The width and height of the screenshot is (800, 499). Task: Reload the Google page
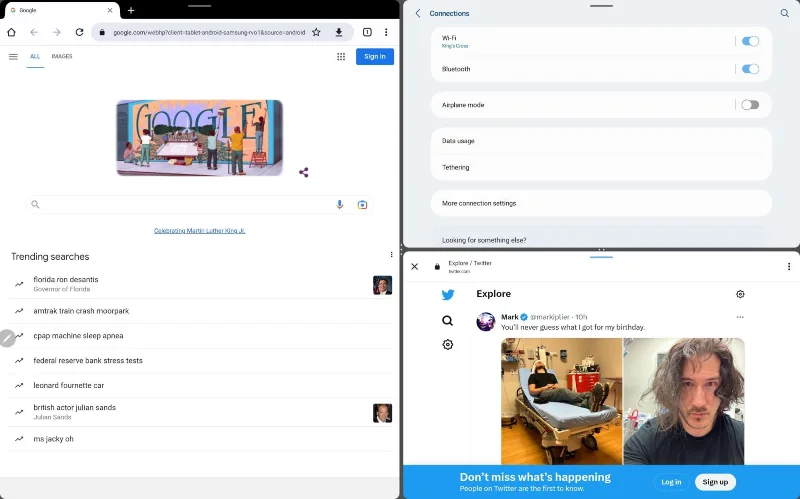pos(79,32)
